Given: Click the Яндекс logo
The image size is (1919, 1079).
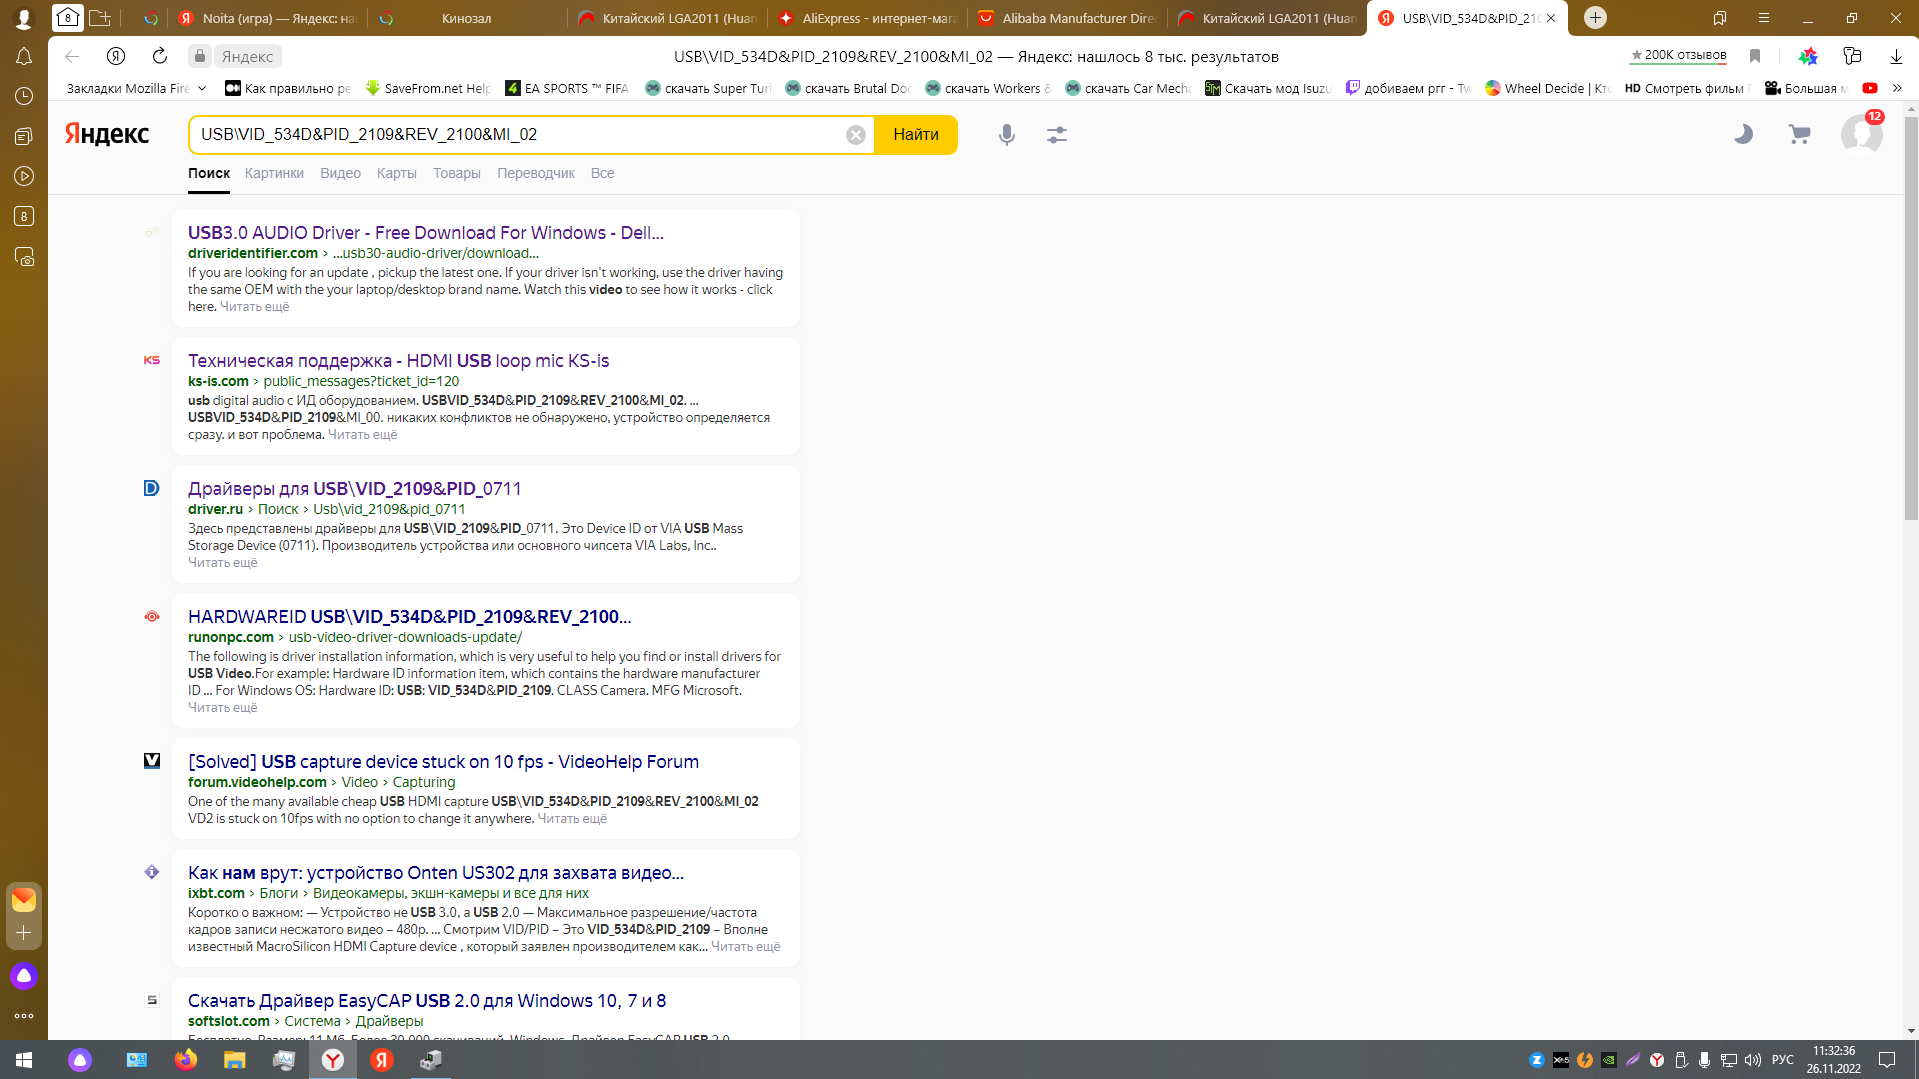Looking at the screenshot, I should point(107,134).
